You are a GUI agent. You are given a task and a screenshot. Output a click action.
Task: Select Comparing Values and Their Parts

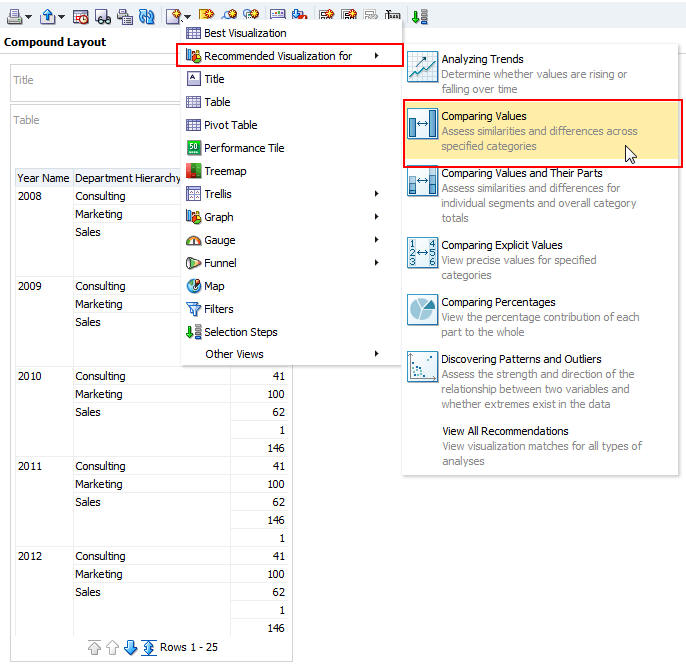(541, 195)
